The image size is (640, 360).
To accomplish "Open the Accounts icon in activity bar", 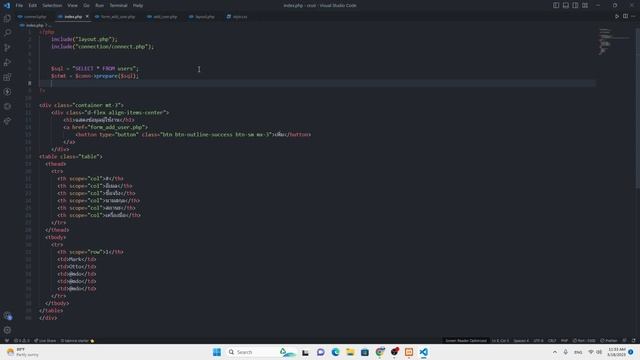I will (7, 316).
